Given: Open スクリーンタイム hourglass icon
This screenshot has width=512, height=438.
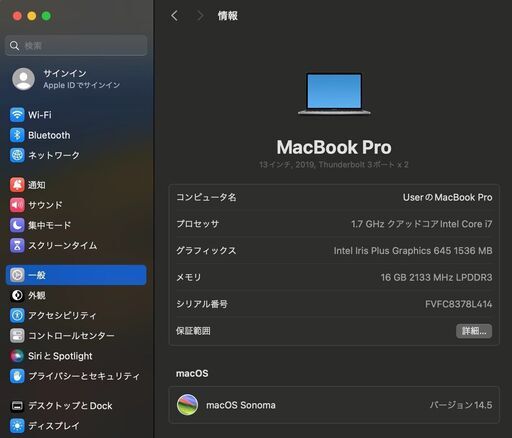Looking at the screenshot, I should pos(17,245).
